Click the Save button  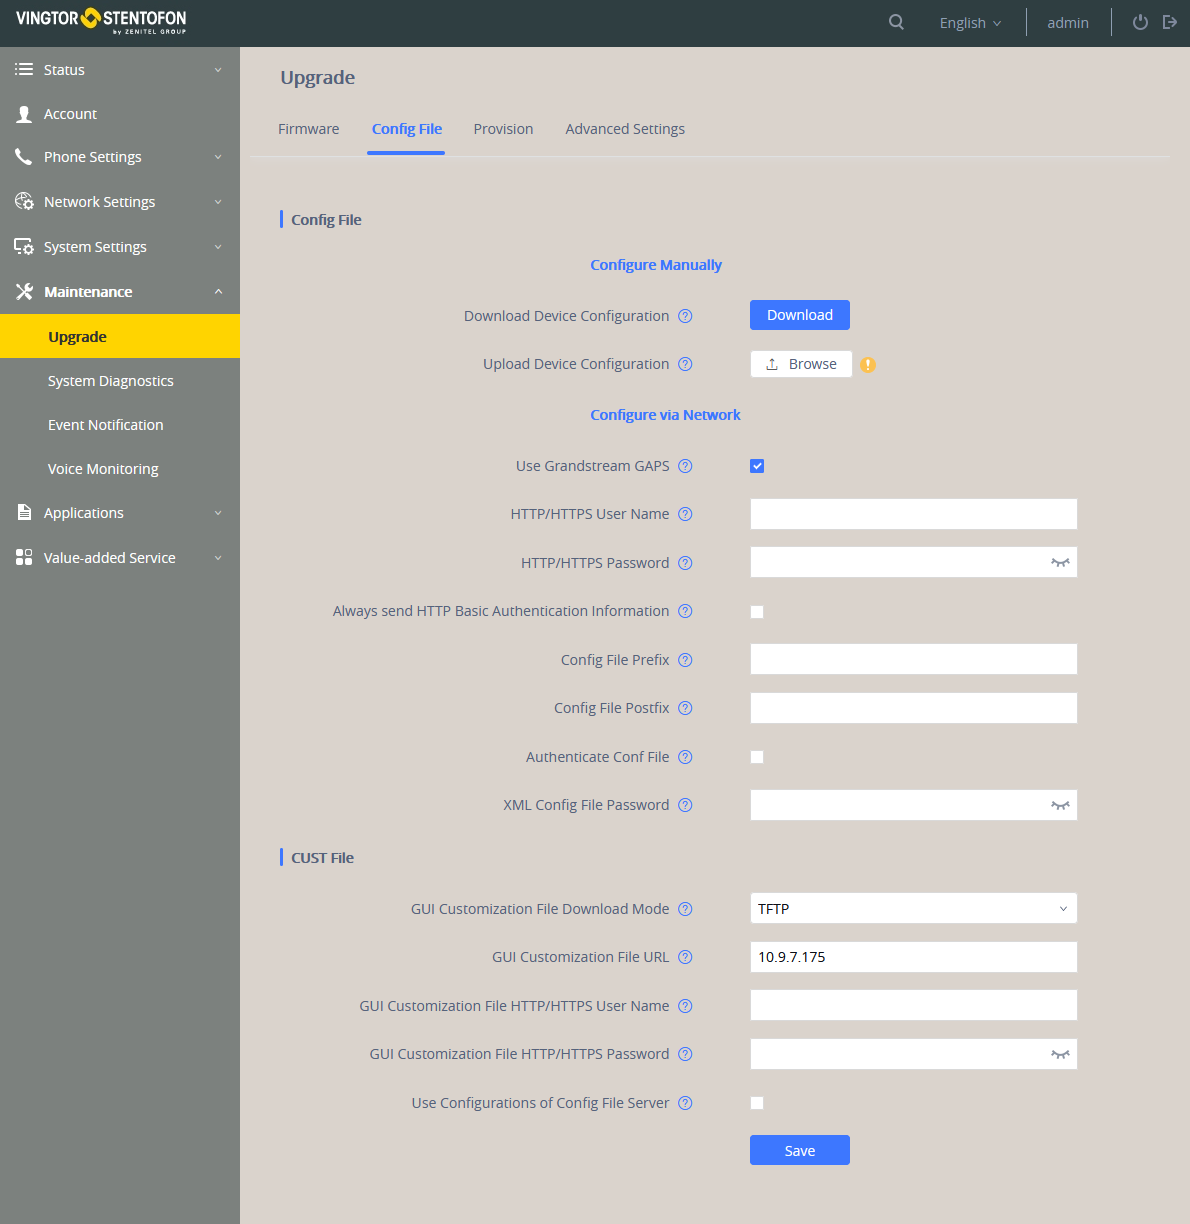[800, 1150]
